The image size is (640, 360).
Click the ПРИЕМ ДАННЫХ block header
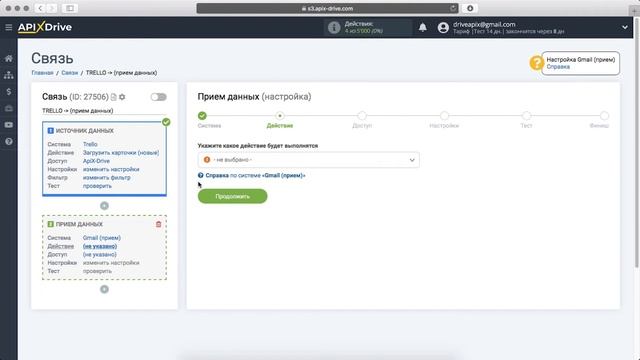pyautogui.click(x=76, y=224)
